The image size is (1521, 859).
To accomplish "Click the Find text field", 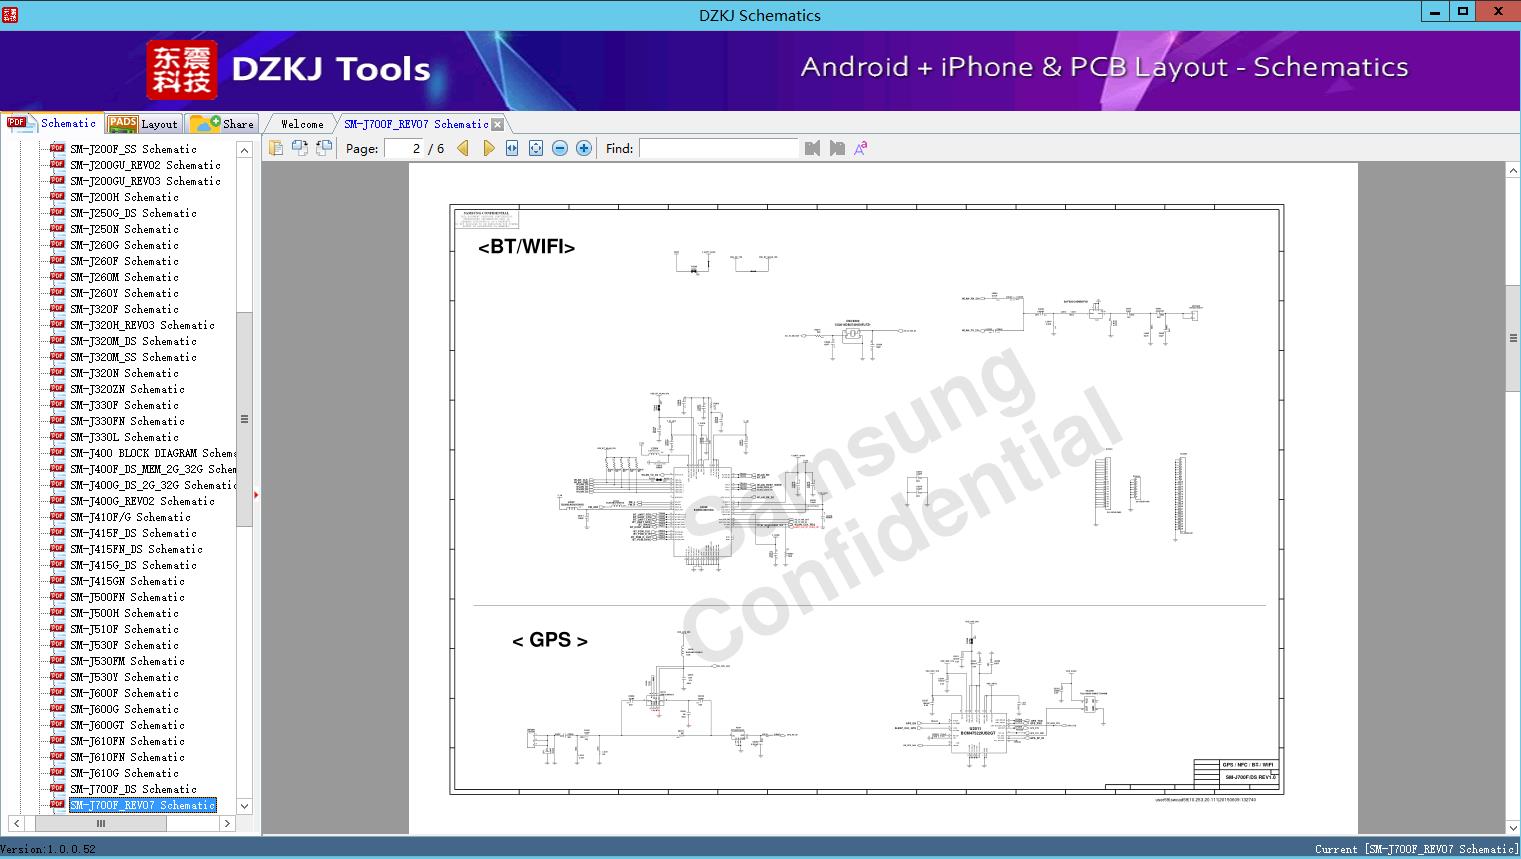I will tap(719, 148).
